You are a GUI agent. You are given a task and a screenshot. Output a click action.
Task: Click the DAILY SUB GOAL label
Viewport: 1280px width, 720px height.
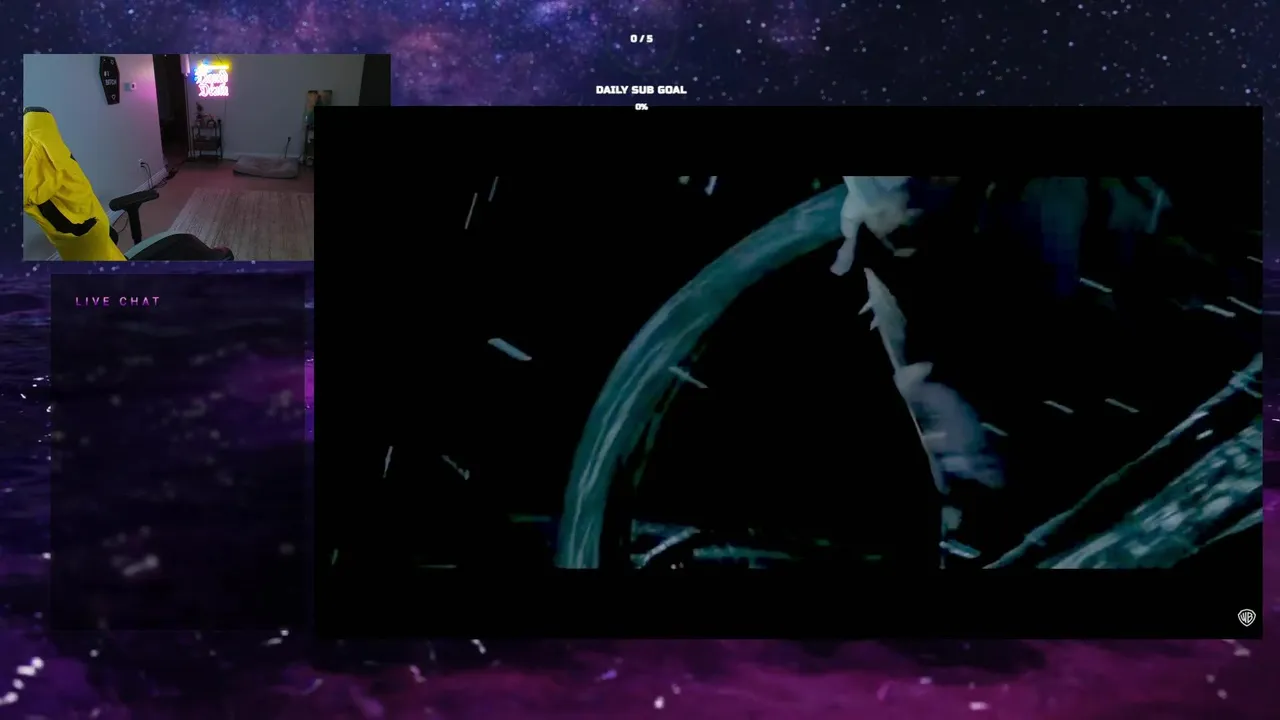click(x=641, y=90)
